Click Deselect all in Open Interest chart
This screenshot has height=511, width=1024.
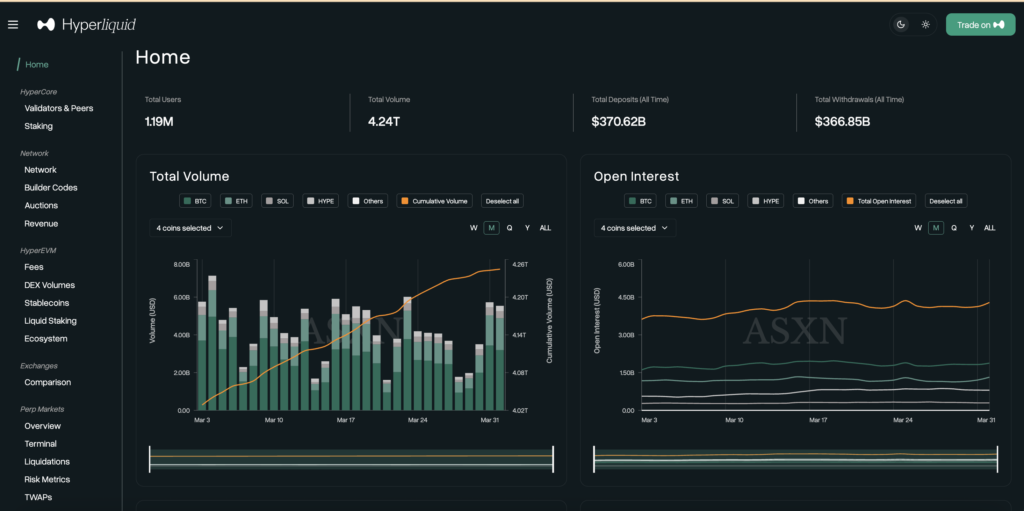[x=947, y=201]
